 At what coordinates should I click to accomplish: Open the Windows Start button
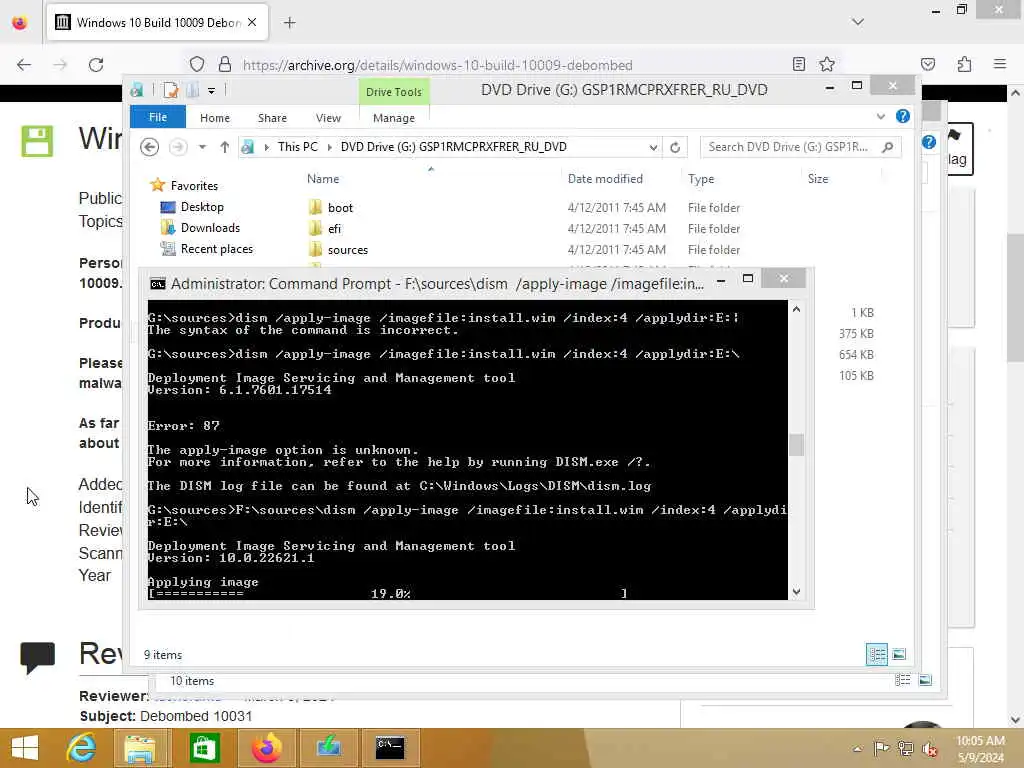click(25, 748)
